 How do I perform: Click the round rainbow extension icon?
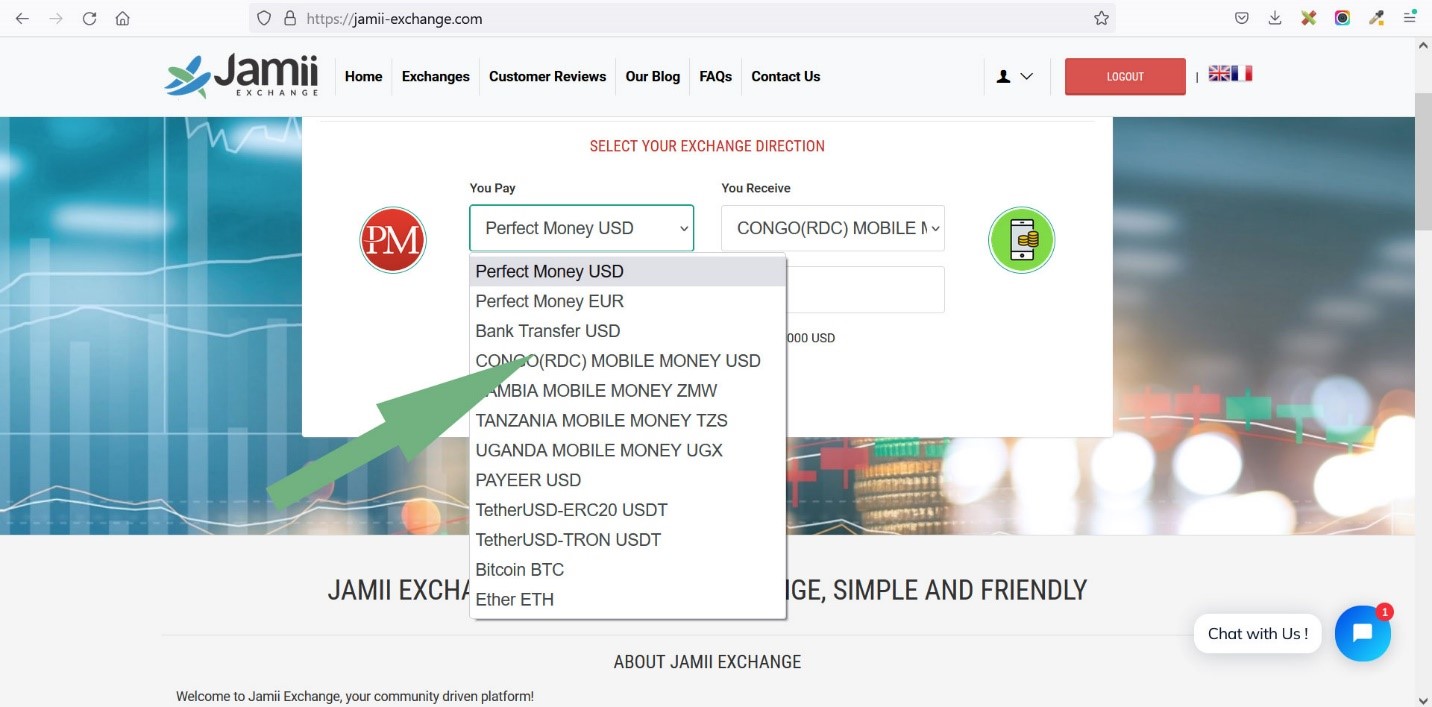(x=1342, y=18)
